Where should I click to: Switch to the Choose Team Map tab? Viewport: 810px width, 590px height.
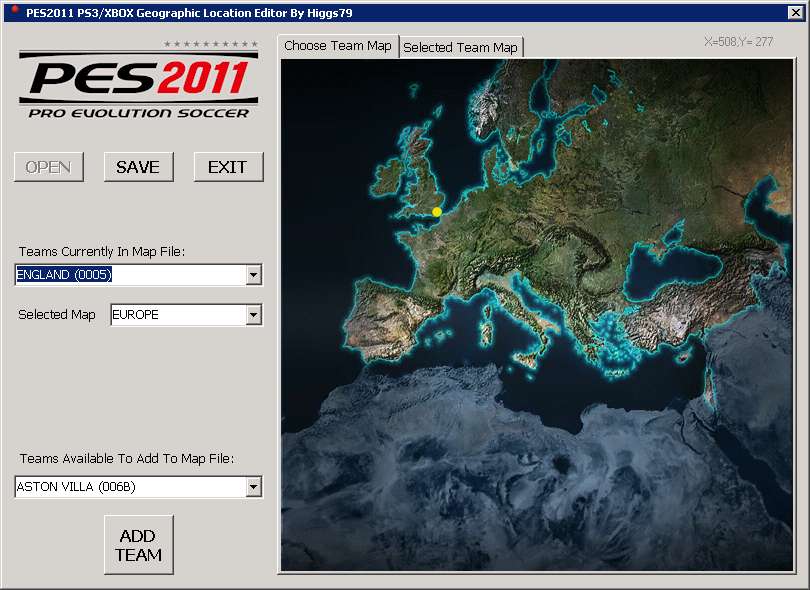click(338, 46)
